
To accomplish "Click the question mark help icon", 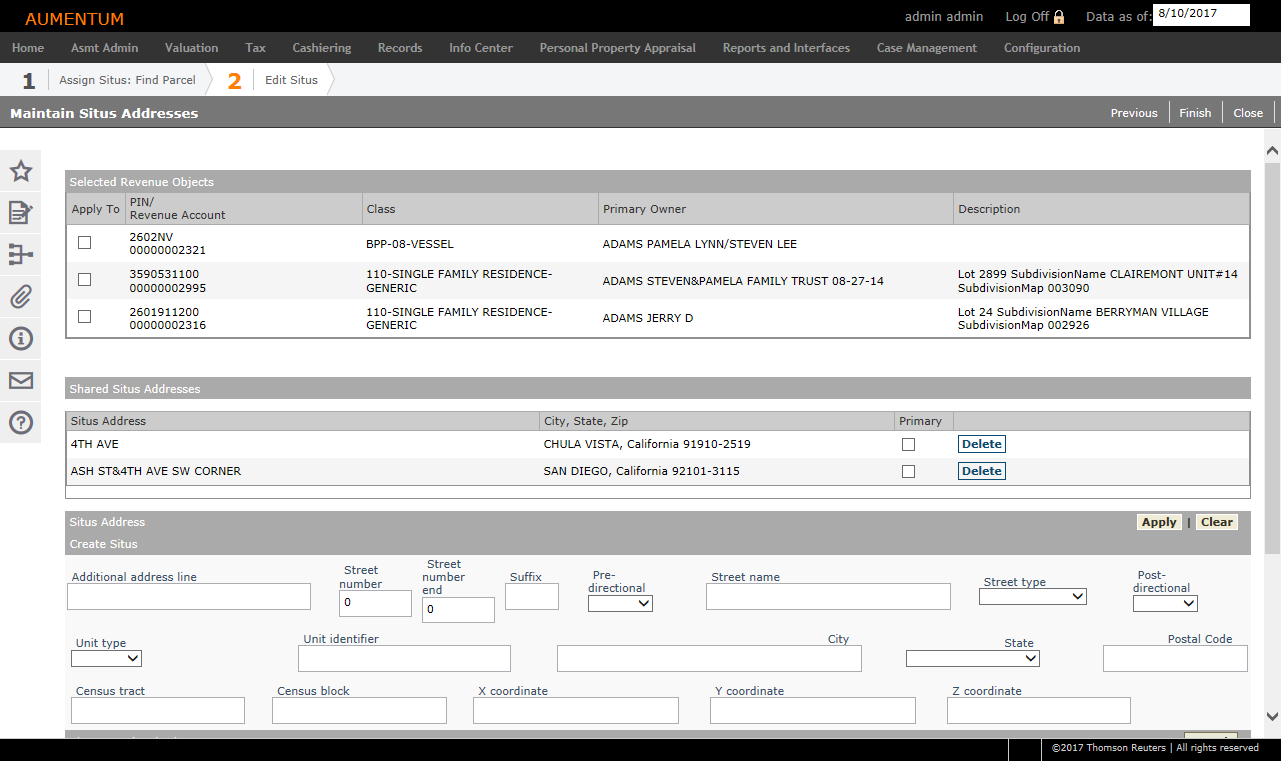I will [x=21, y=423].
